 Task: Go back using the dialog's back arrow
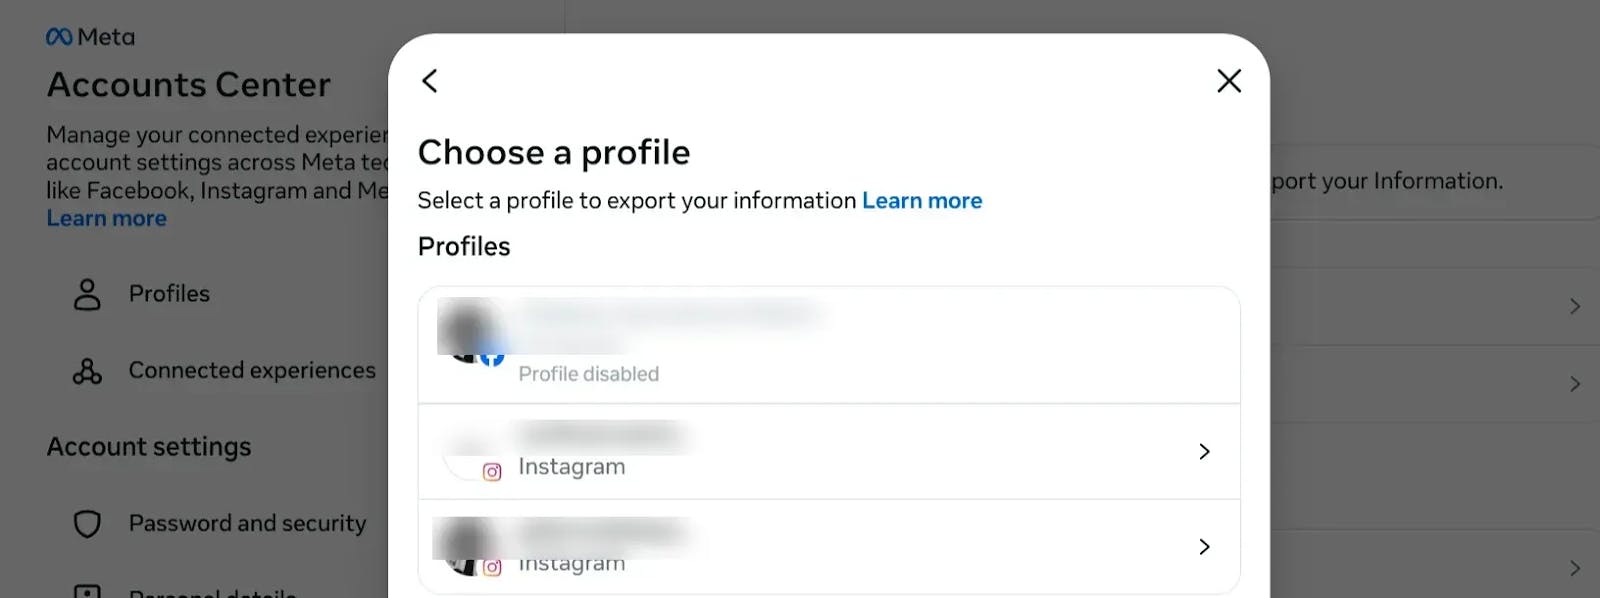pos(430,81)
